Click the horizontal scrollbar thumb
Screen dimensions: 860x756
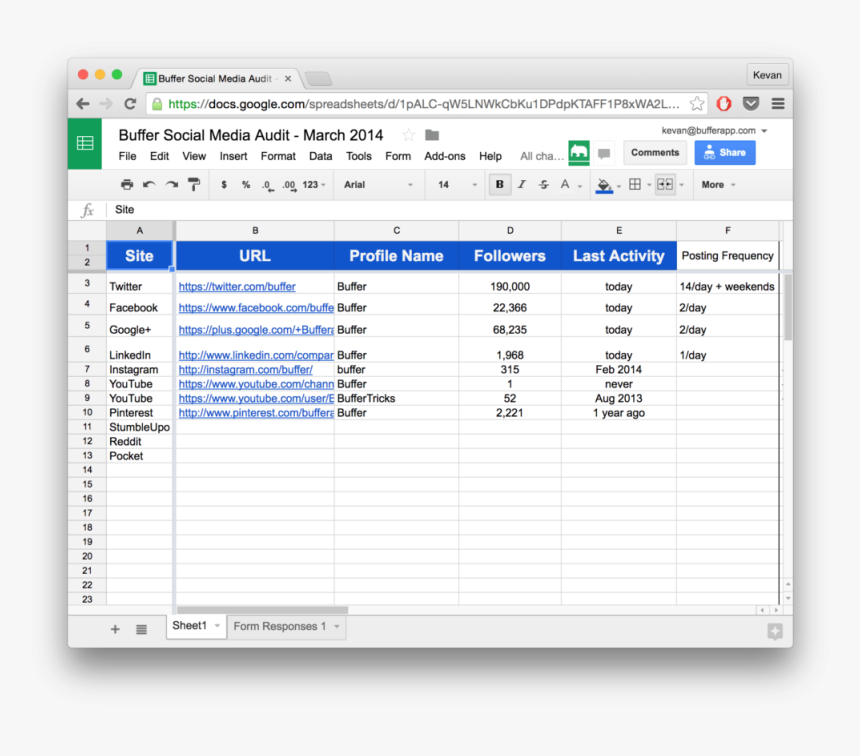click(262, 610)
